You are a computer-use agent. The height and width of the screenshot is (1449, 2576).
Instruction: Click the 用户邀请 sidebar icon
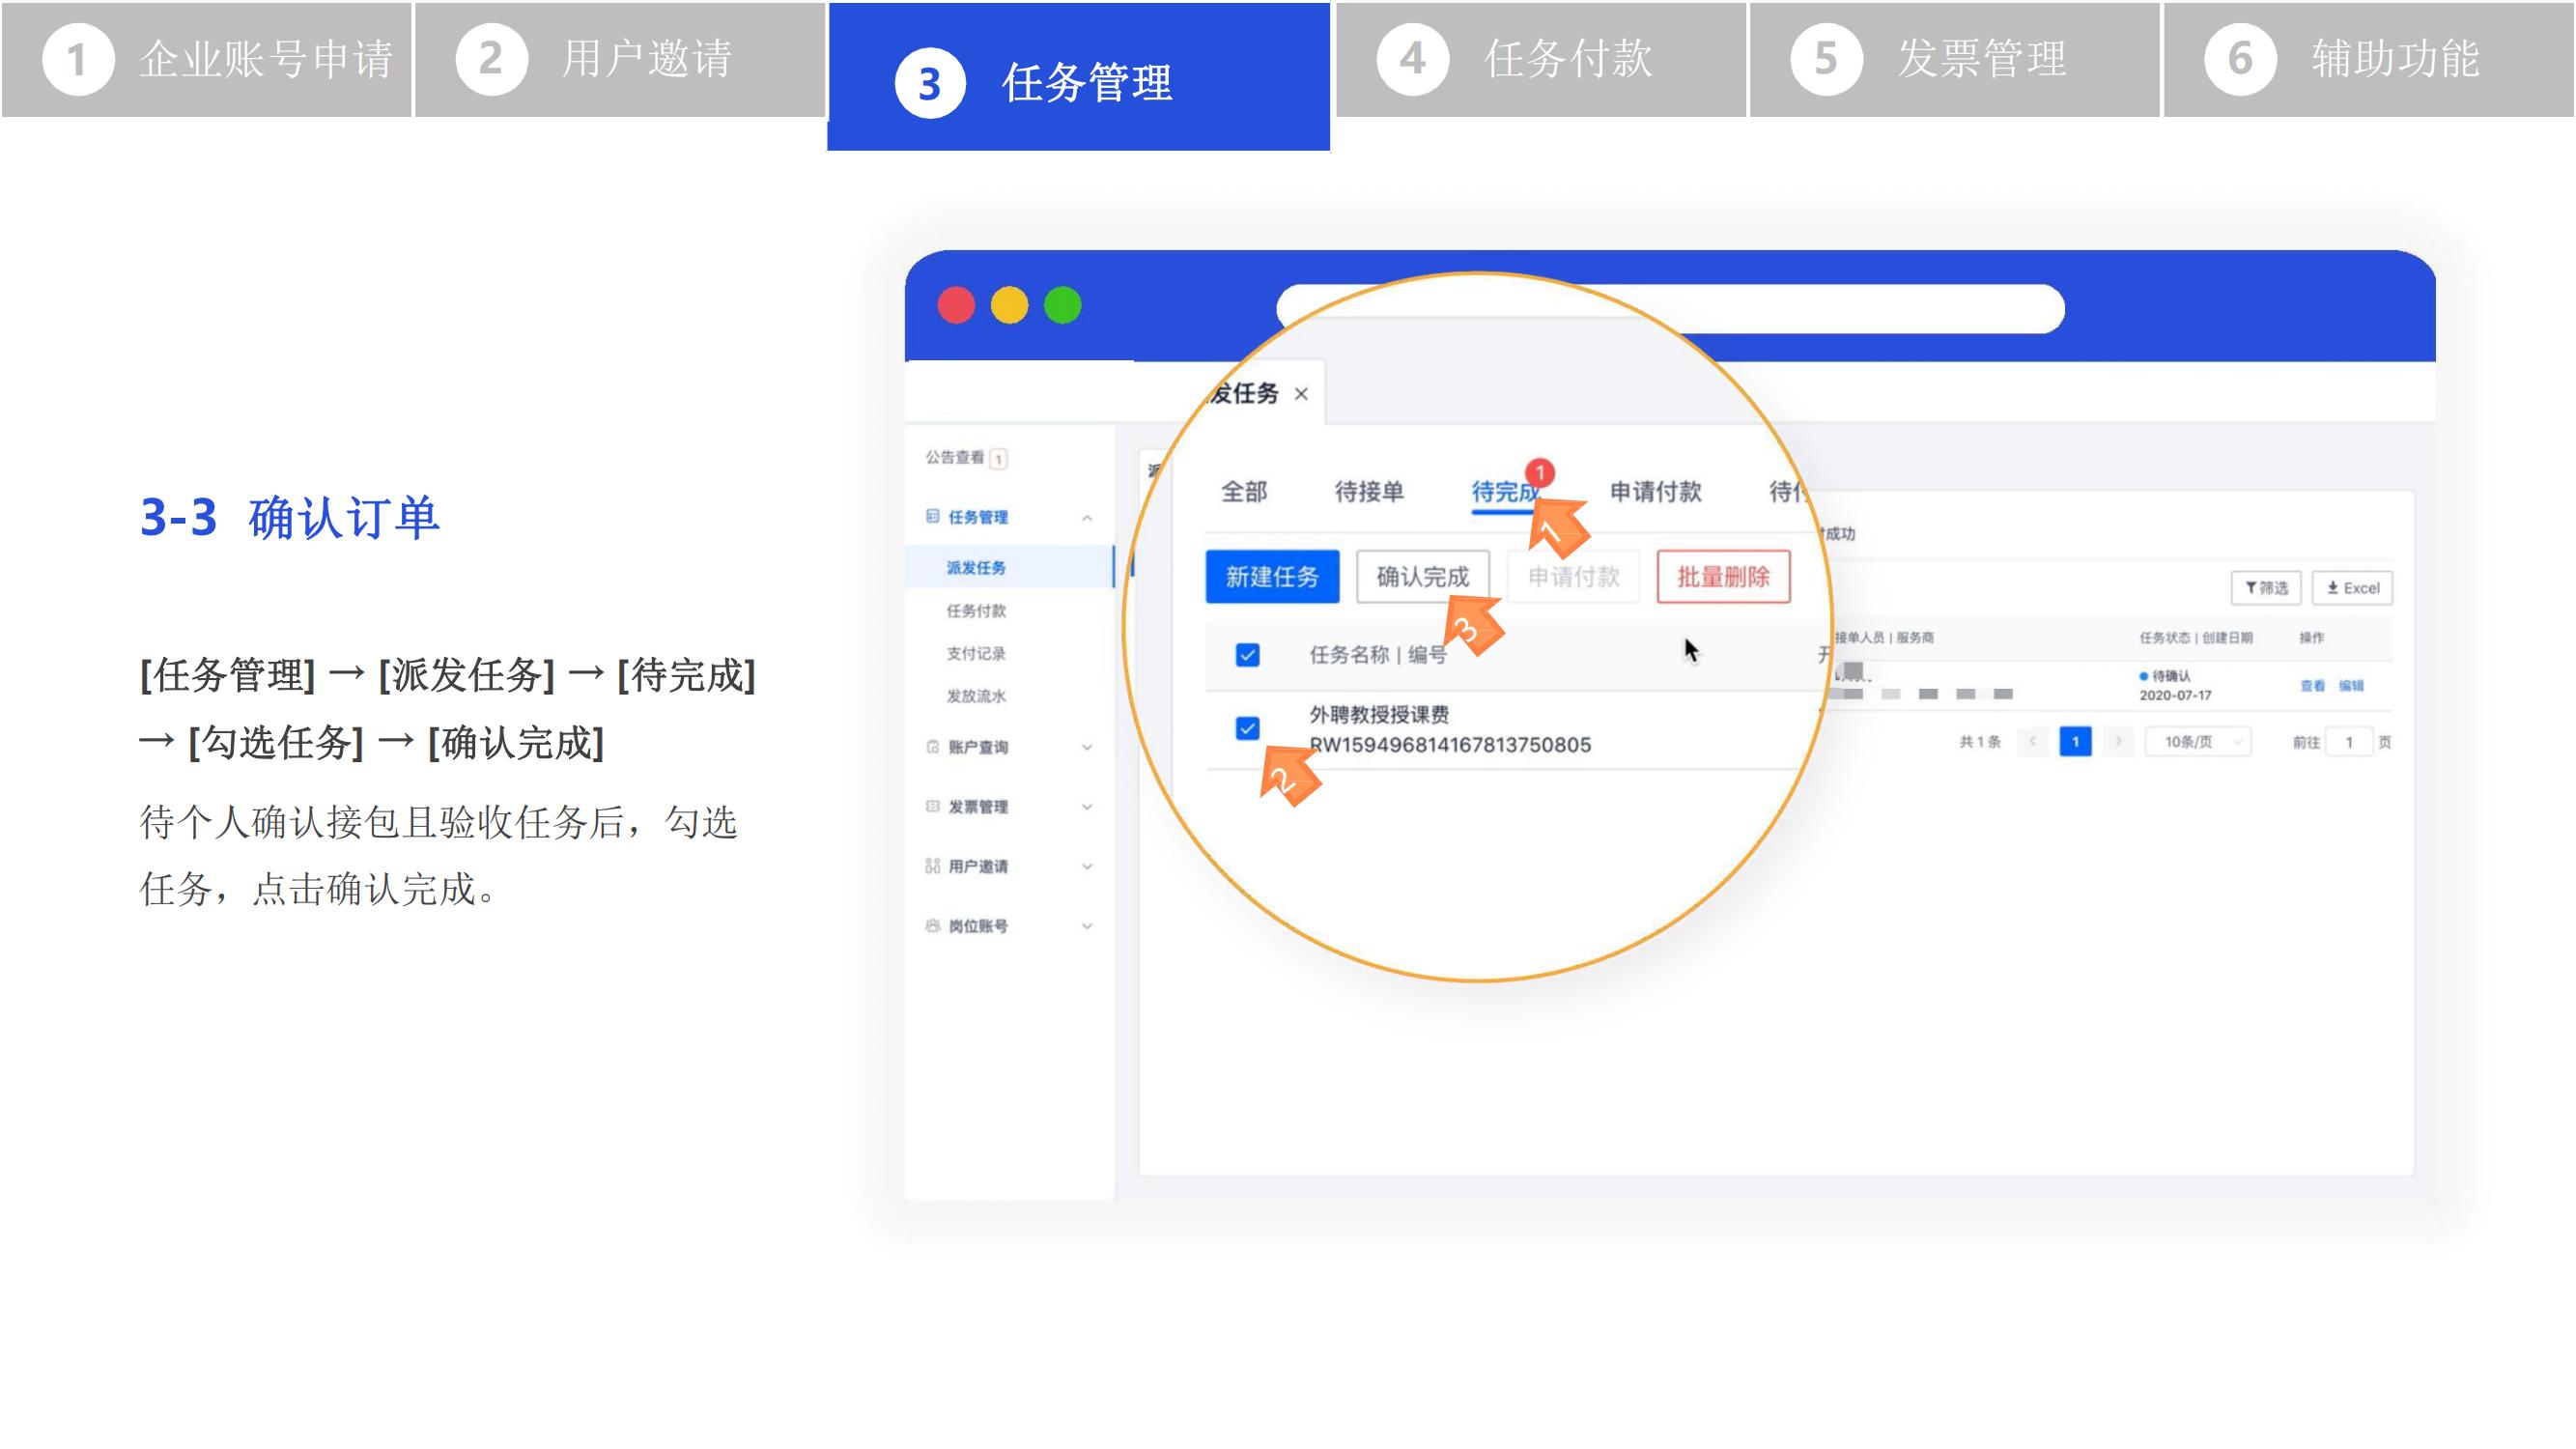(932, 866)
